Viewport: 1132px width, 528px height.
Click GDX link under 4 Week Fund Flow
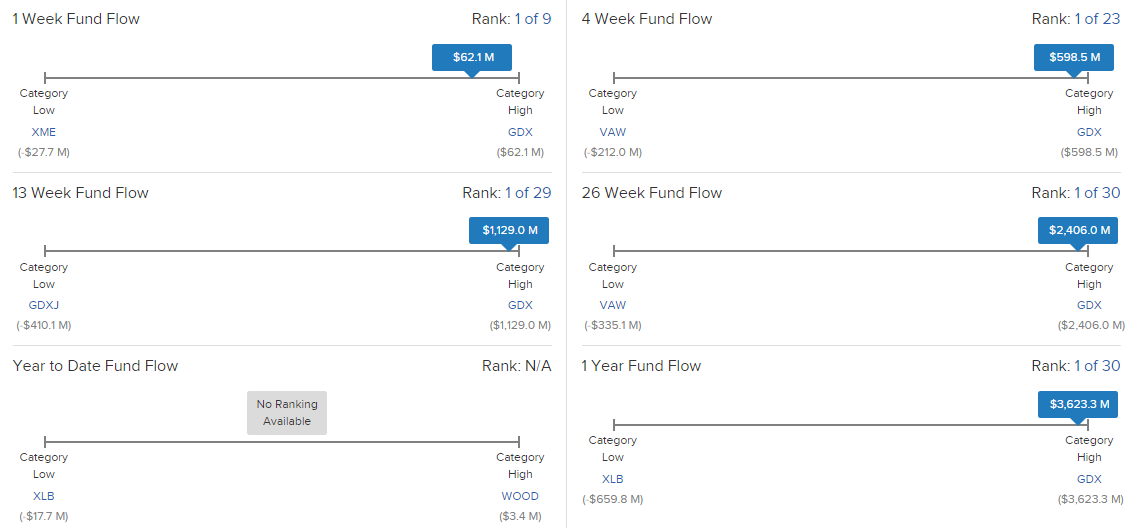coord(1089,132)
